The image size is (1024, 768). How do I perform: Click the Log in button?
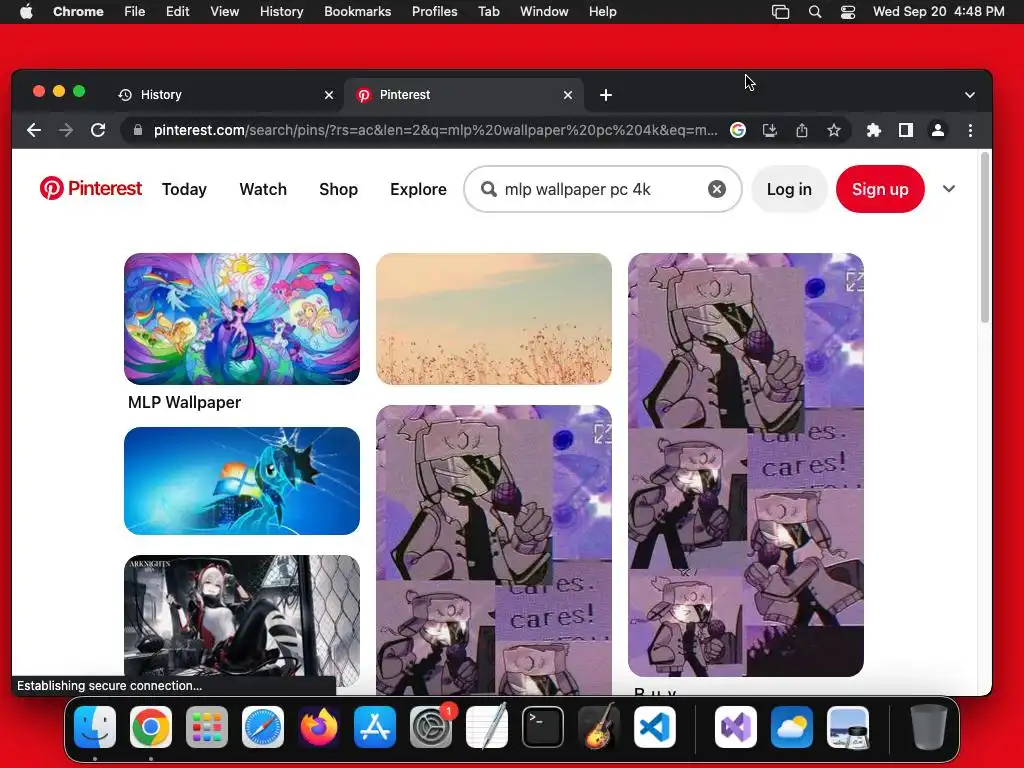click(789, 189)
